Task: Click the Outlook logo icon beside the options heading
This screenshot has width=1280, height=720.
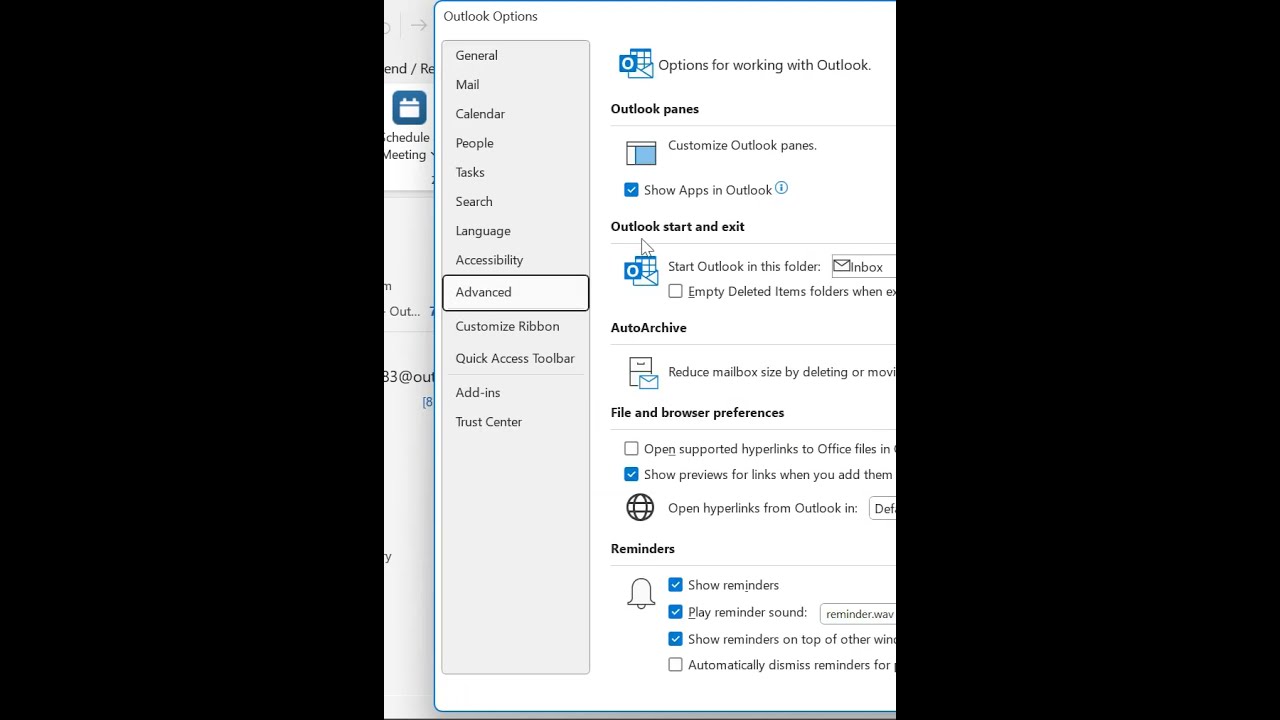Action: tap(636, 64)
